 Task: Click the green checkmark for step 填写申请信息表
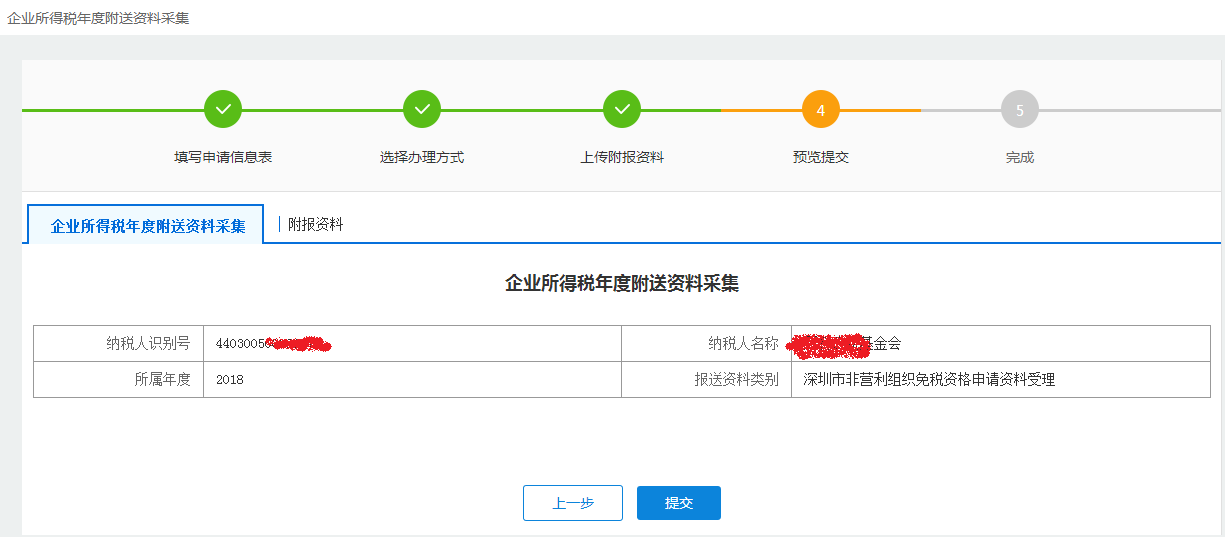(223, 109)
